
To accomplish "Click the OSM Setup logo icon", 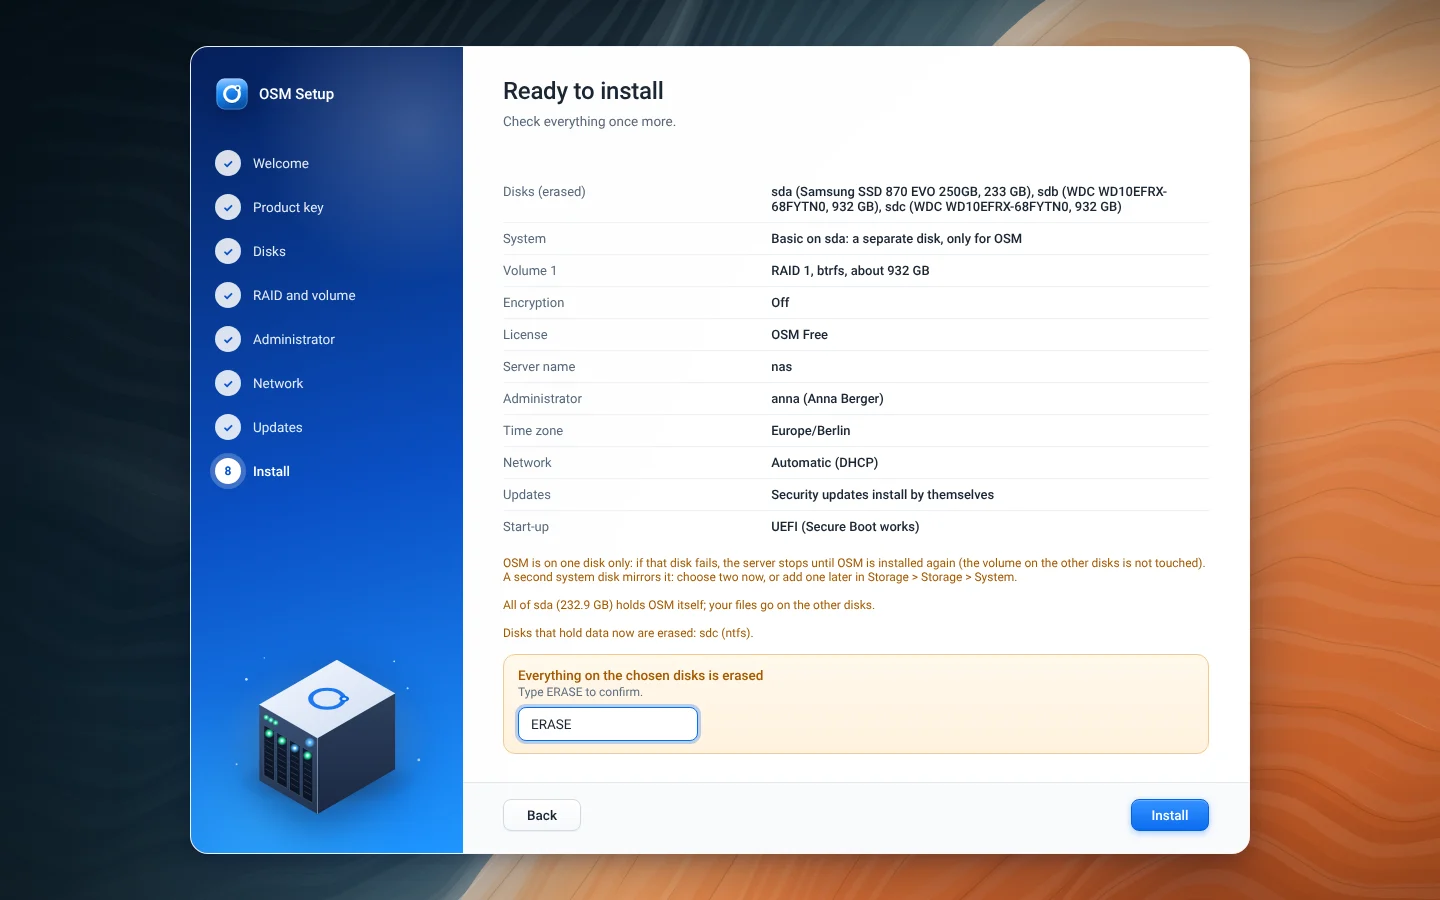I will click(x=232, y=94).
